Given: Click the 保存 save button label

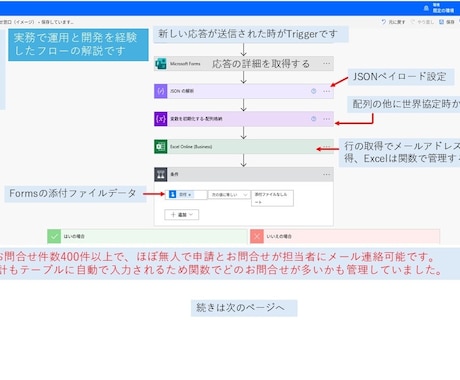Looking at the screenshot, I should [x=450, y=22].
